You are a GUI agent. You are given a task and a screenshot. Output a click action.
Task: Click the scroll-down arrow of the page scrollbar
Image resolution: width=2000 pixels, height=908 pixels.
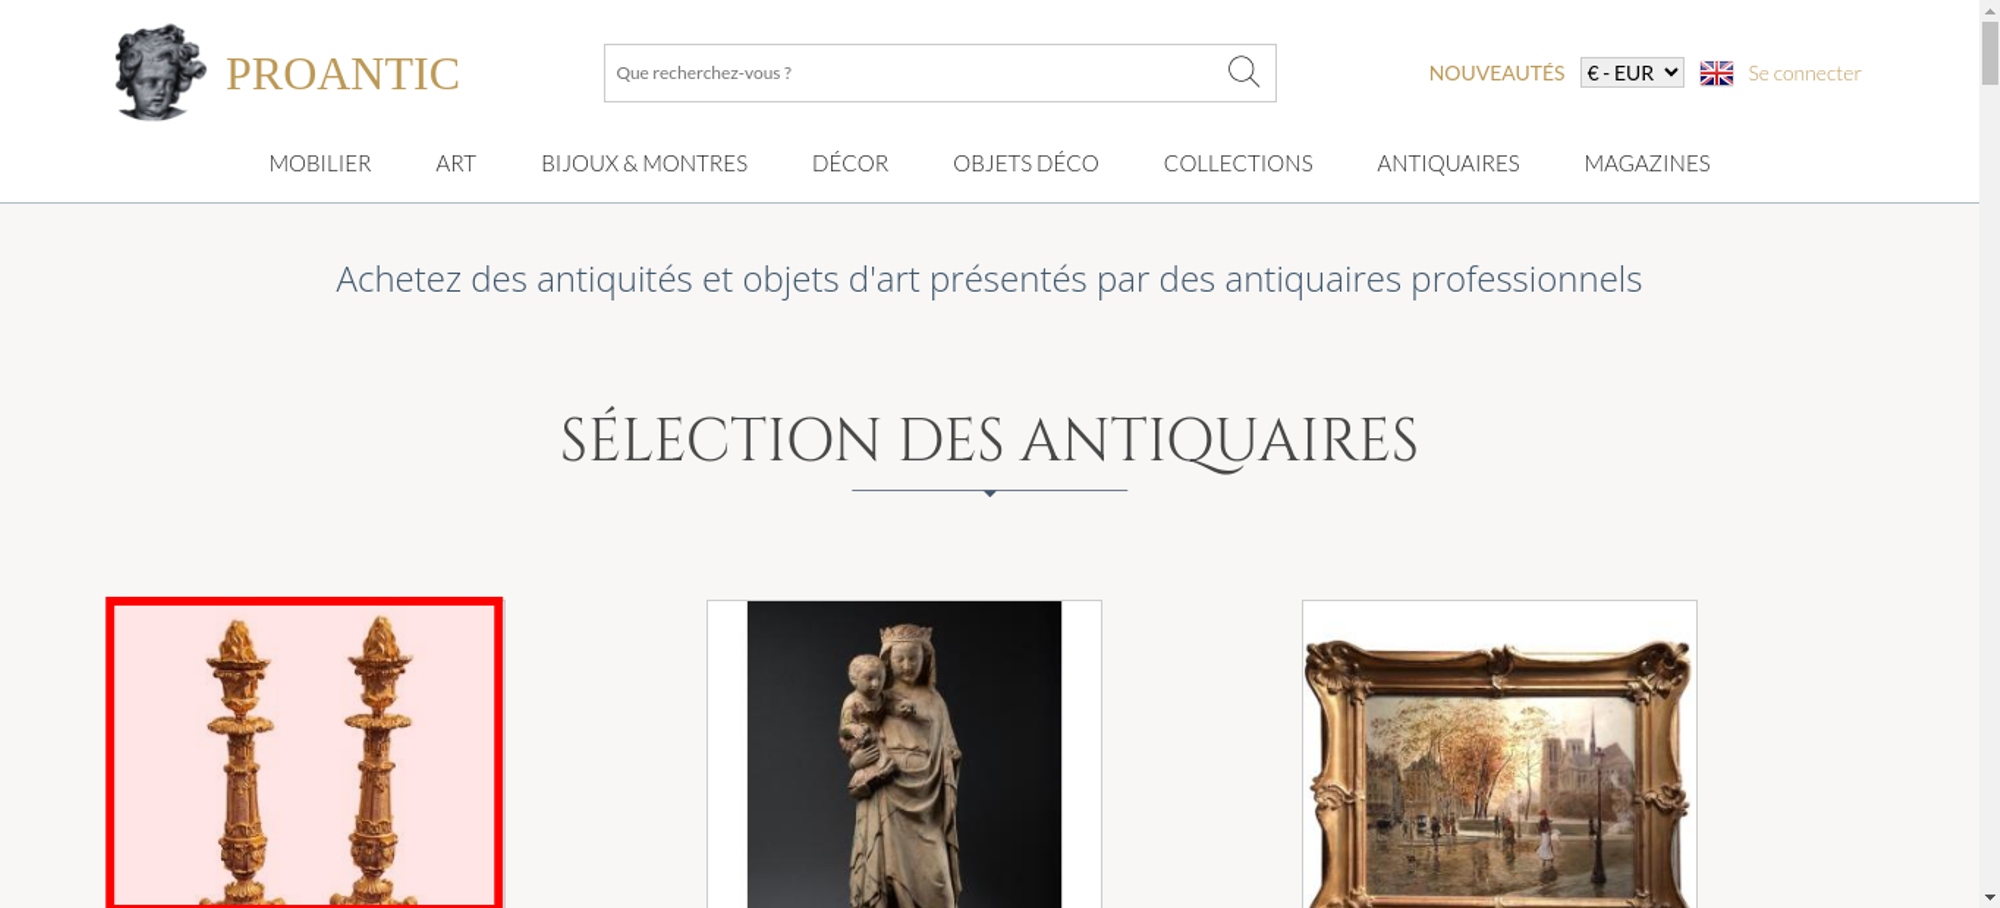1989,897
